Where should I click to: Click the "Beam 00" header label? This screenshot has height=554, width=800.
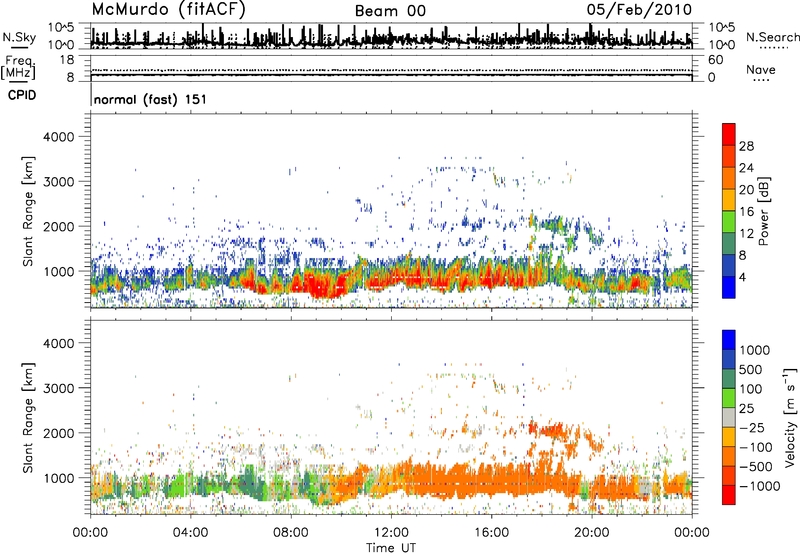point(390,11)
